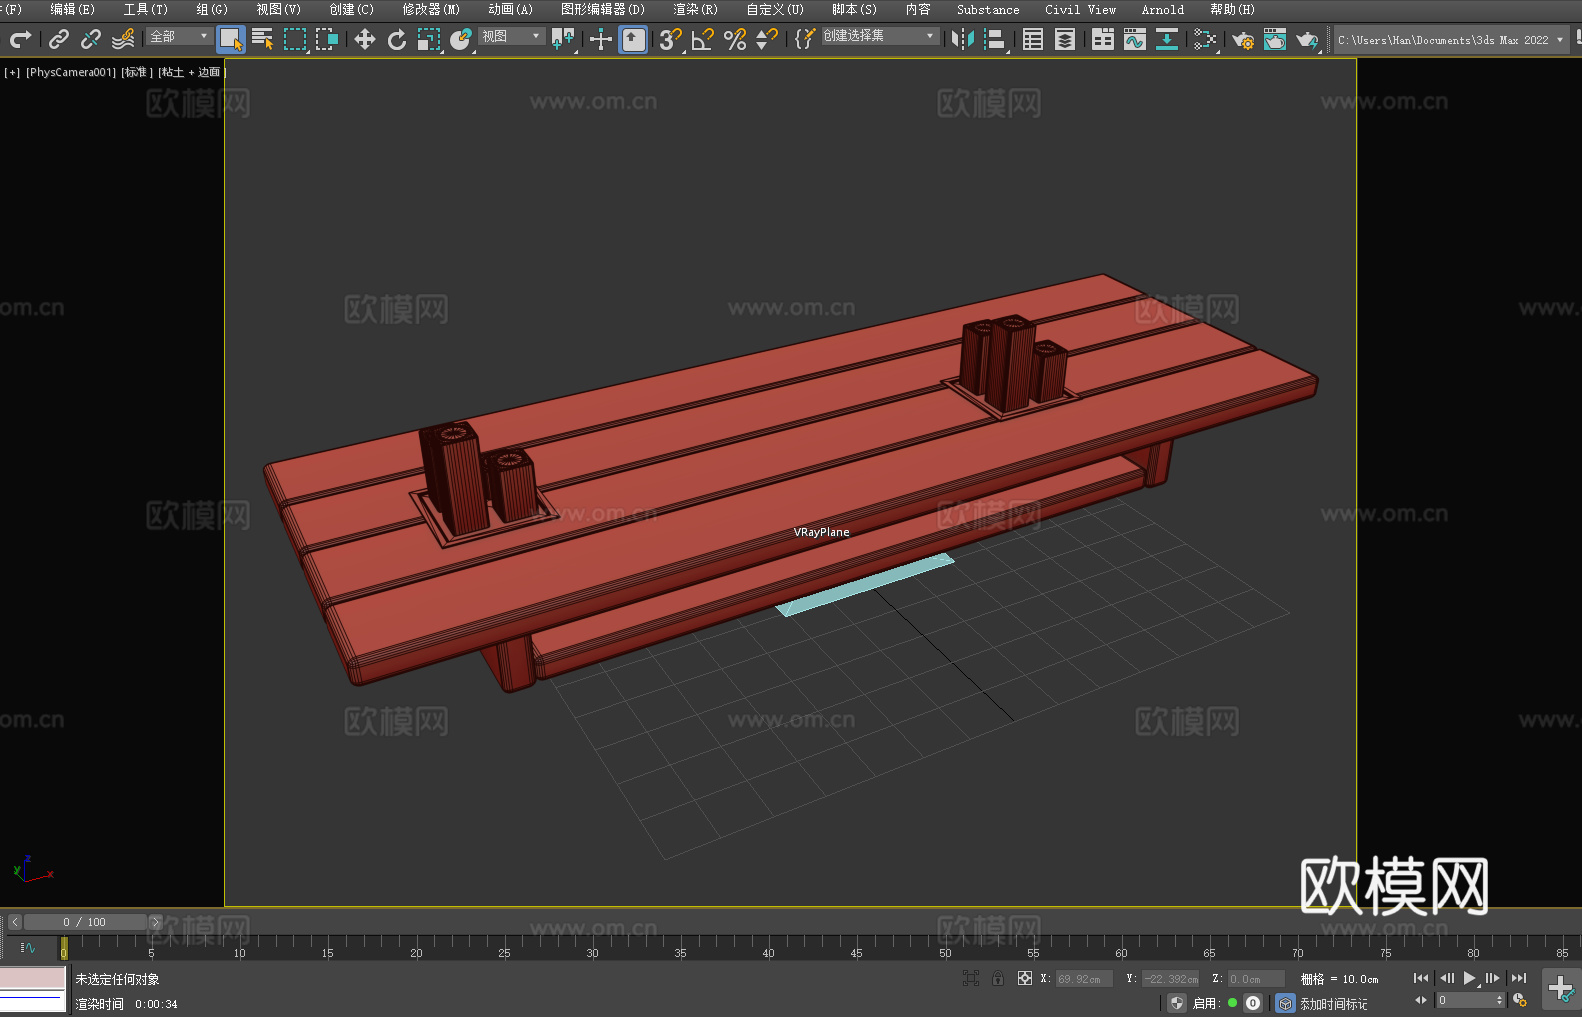Click the Set Keys large plus button
1582x1017 pixels.
pyautogui.click(x=1561, y=989)
